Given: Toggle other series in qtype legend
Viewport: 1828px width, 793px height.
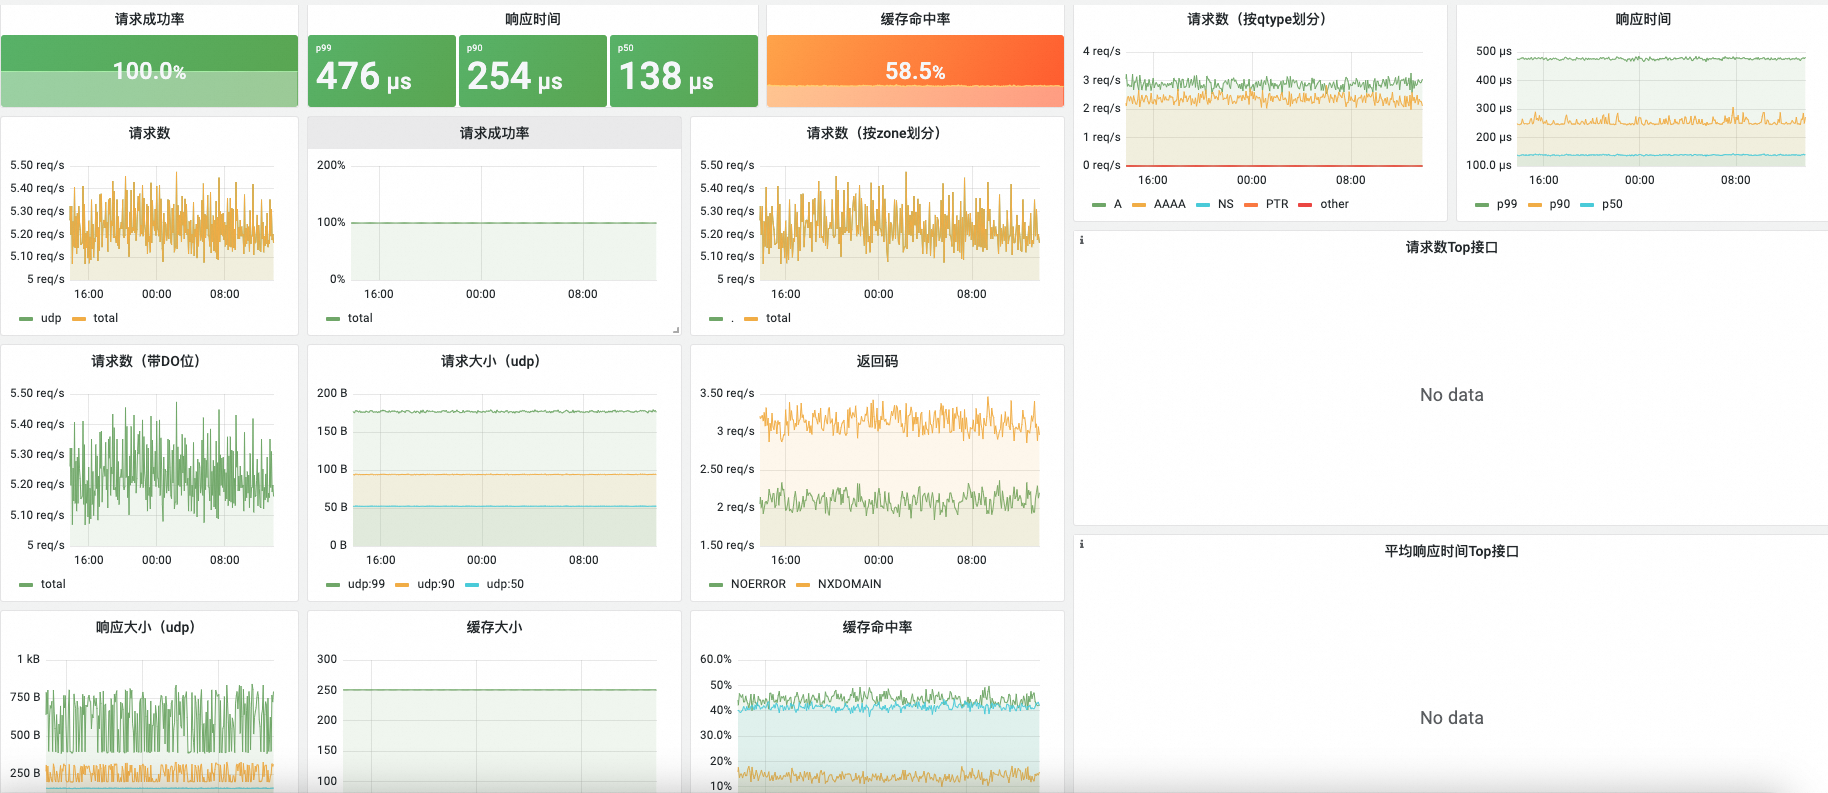Looking at the screenshot, I should 1334,204.
